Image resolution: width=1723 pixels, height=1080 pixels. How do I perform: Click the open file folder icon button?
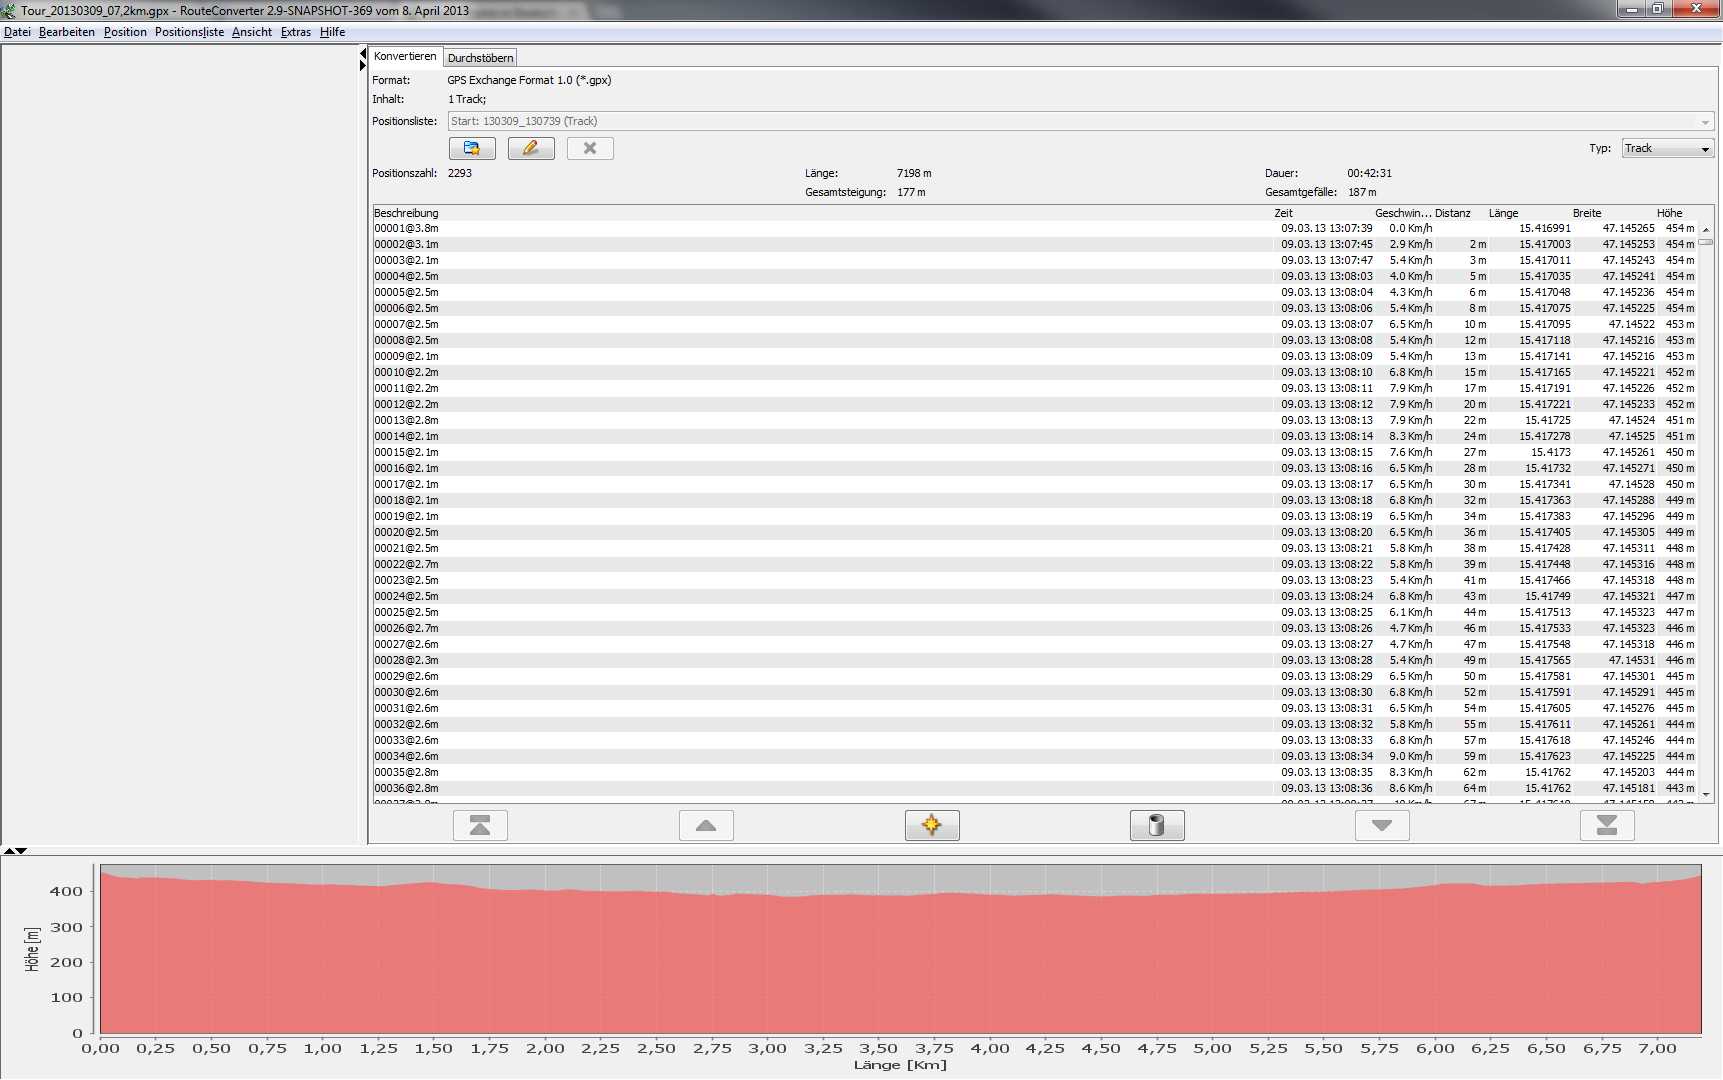[472, 149]
